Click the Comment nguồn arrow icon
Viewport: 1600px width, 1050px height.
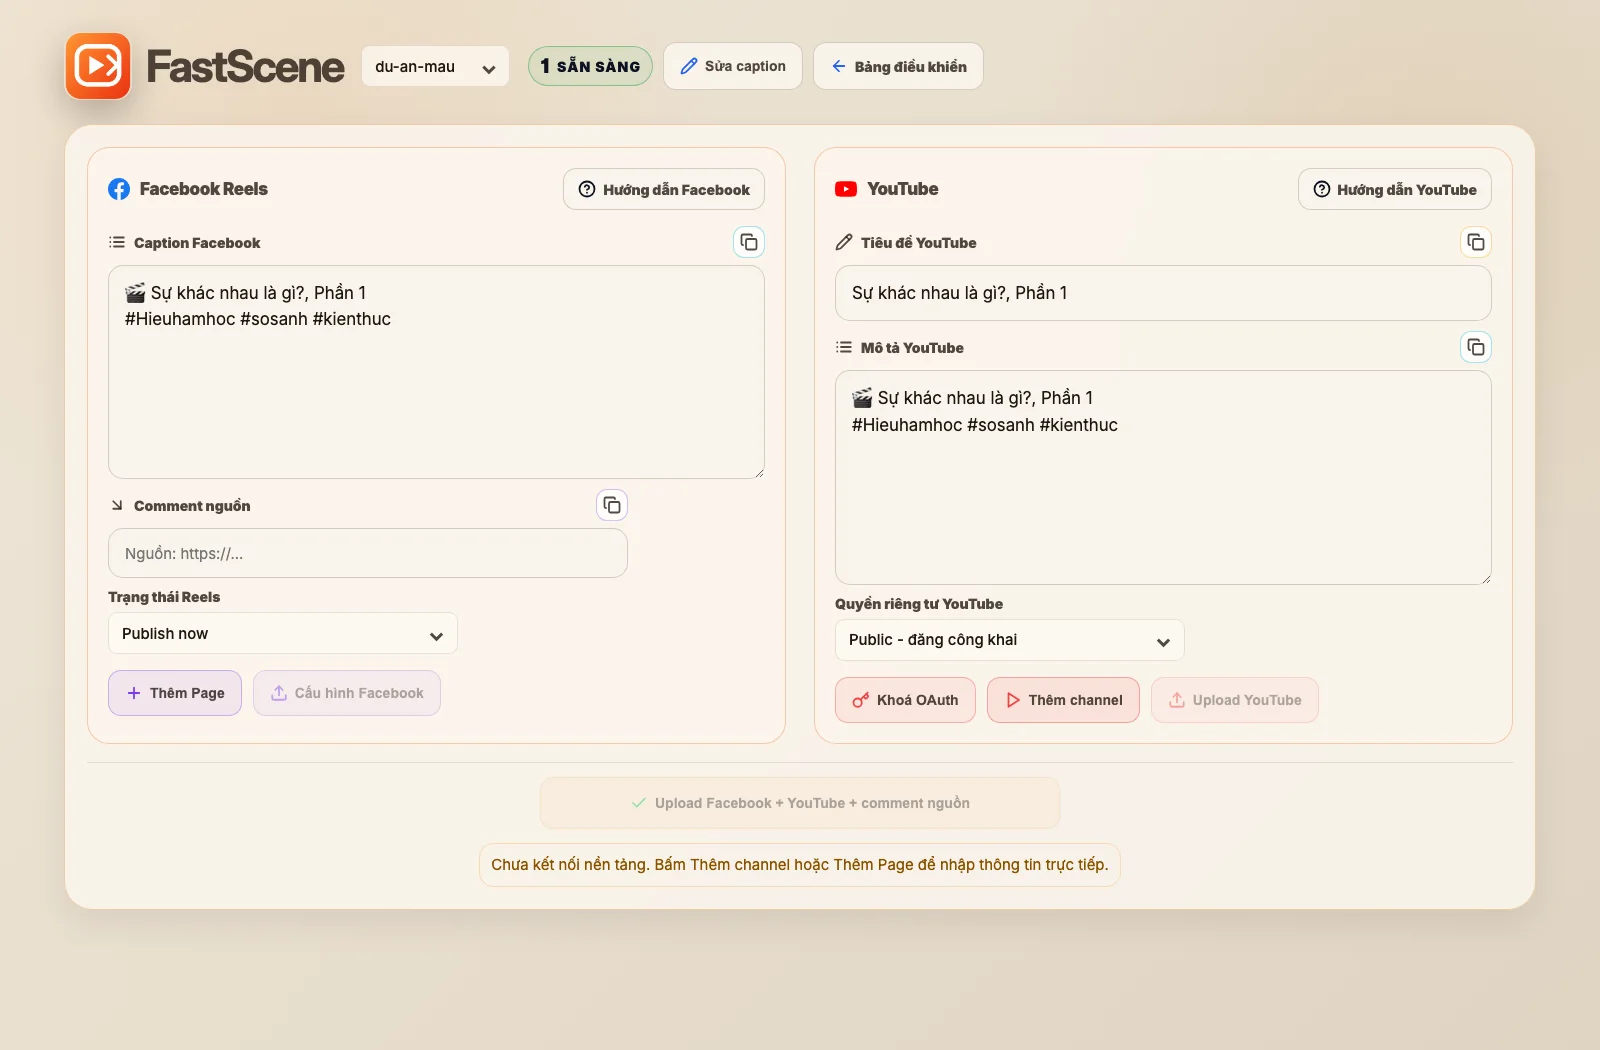click(117, 505)
